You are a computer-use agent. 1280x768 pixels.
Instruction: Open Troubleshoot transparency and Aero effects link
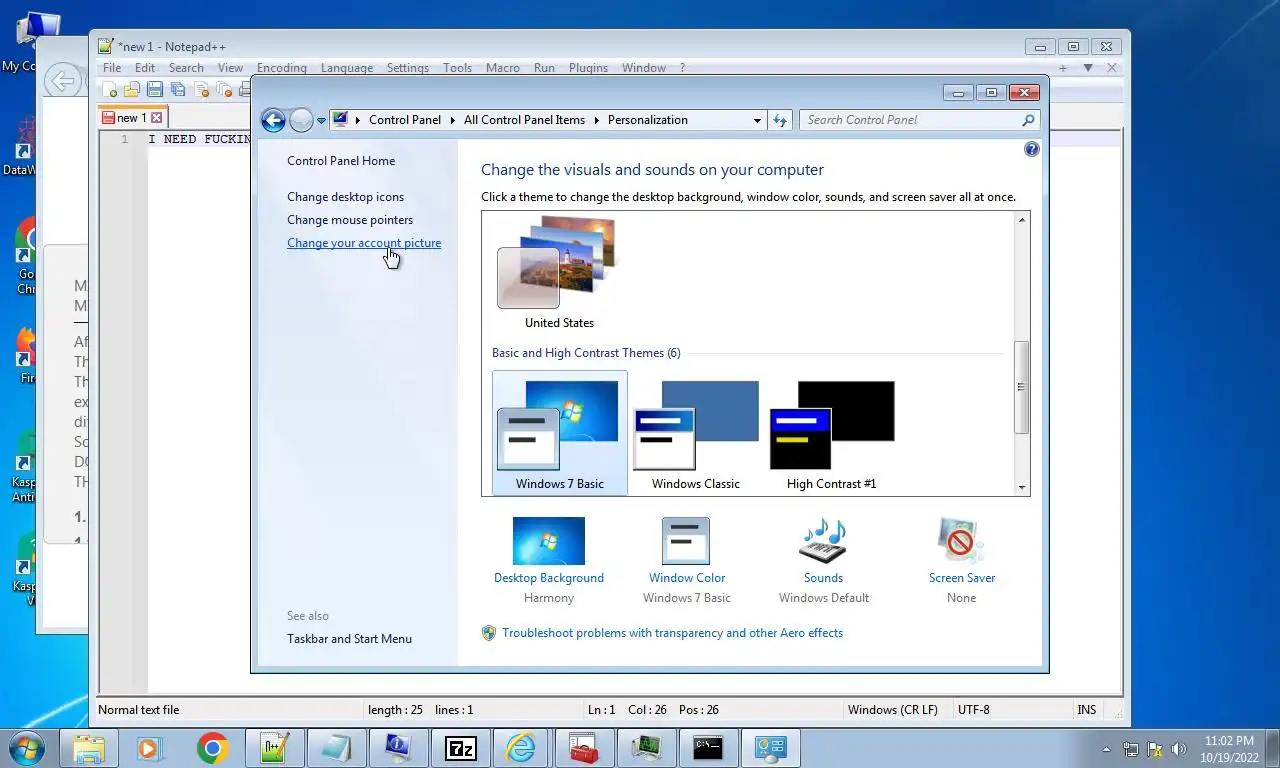pyautogui.click(x=672, y=633)
